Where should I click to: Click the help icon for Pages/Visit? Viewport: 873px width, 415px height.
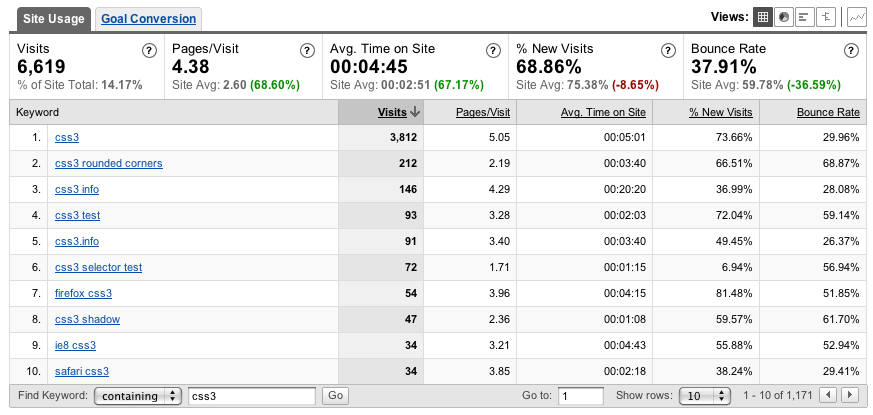click(306, 51)
